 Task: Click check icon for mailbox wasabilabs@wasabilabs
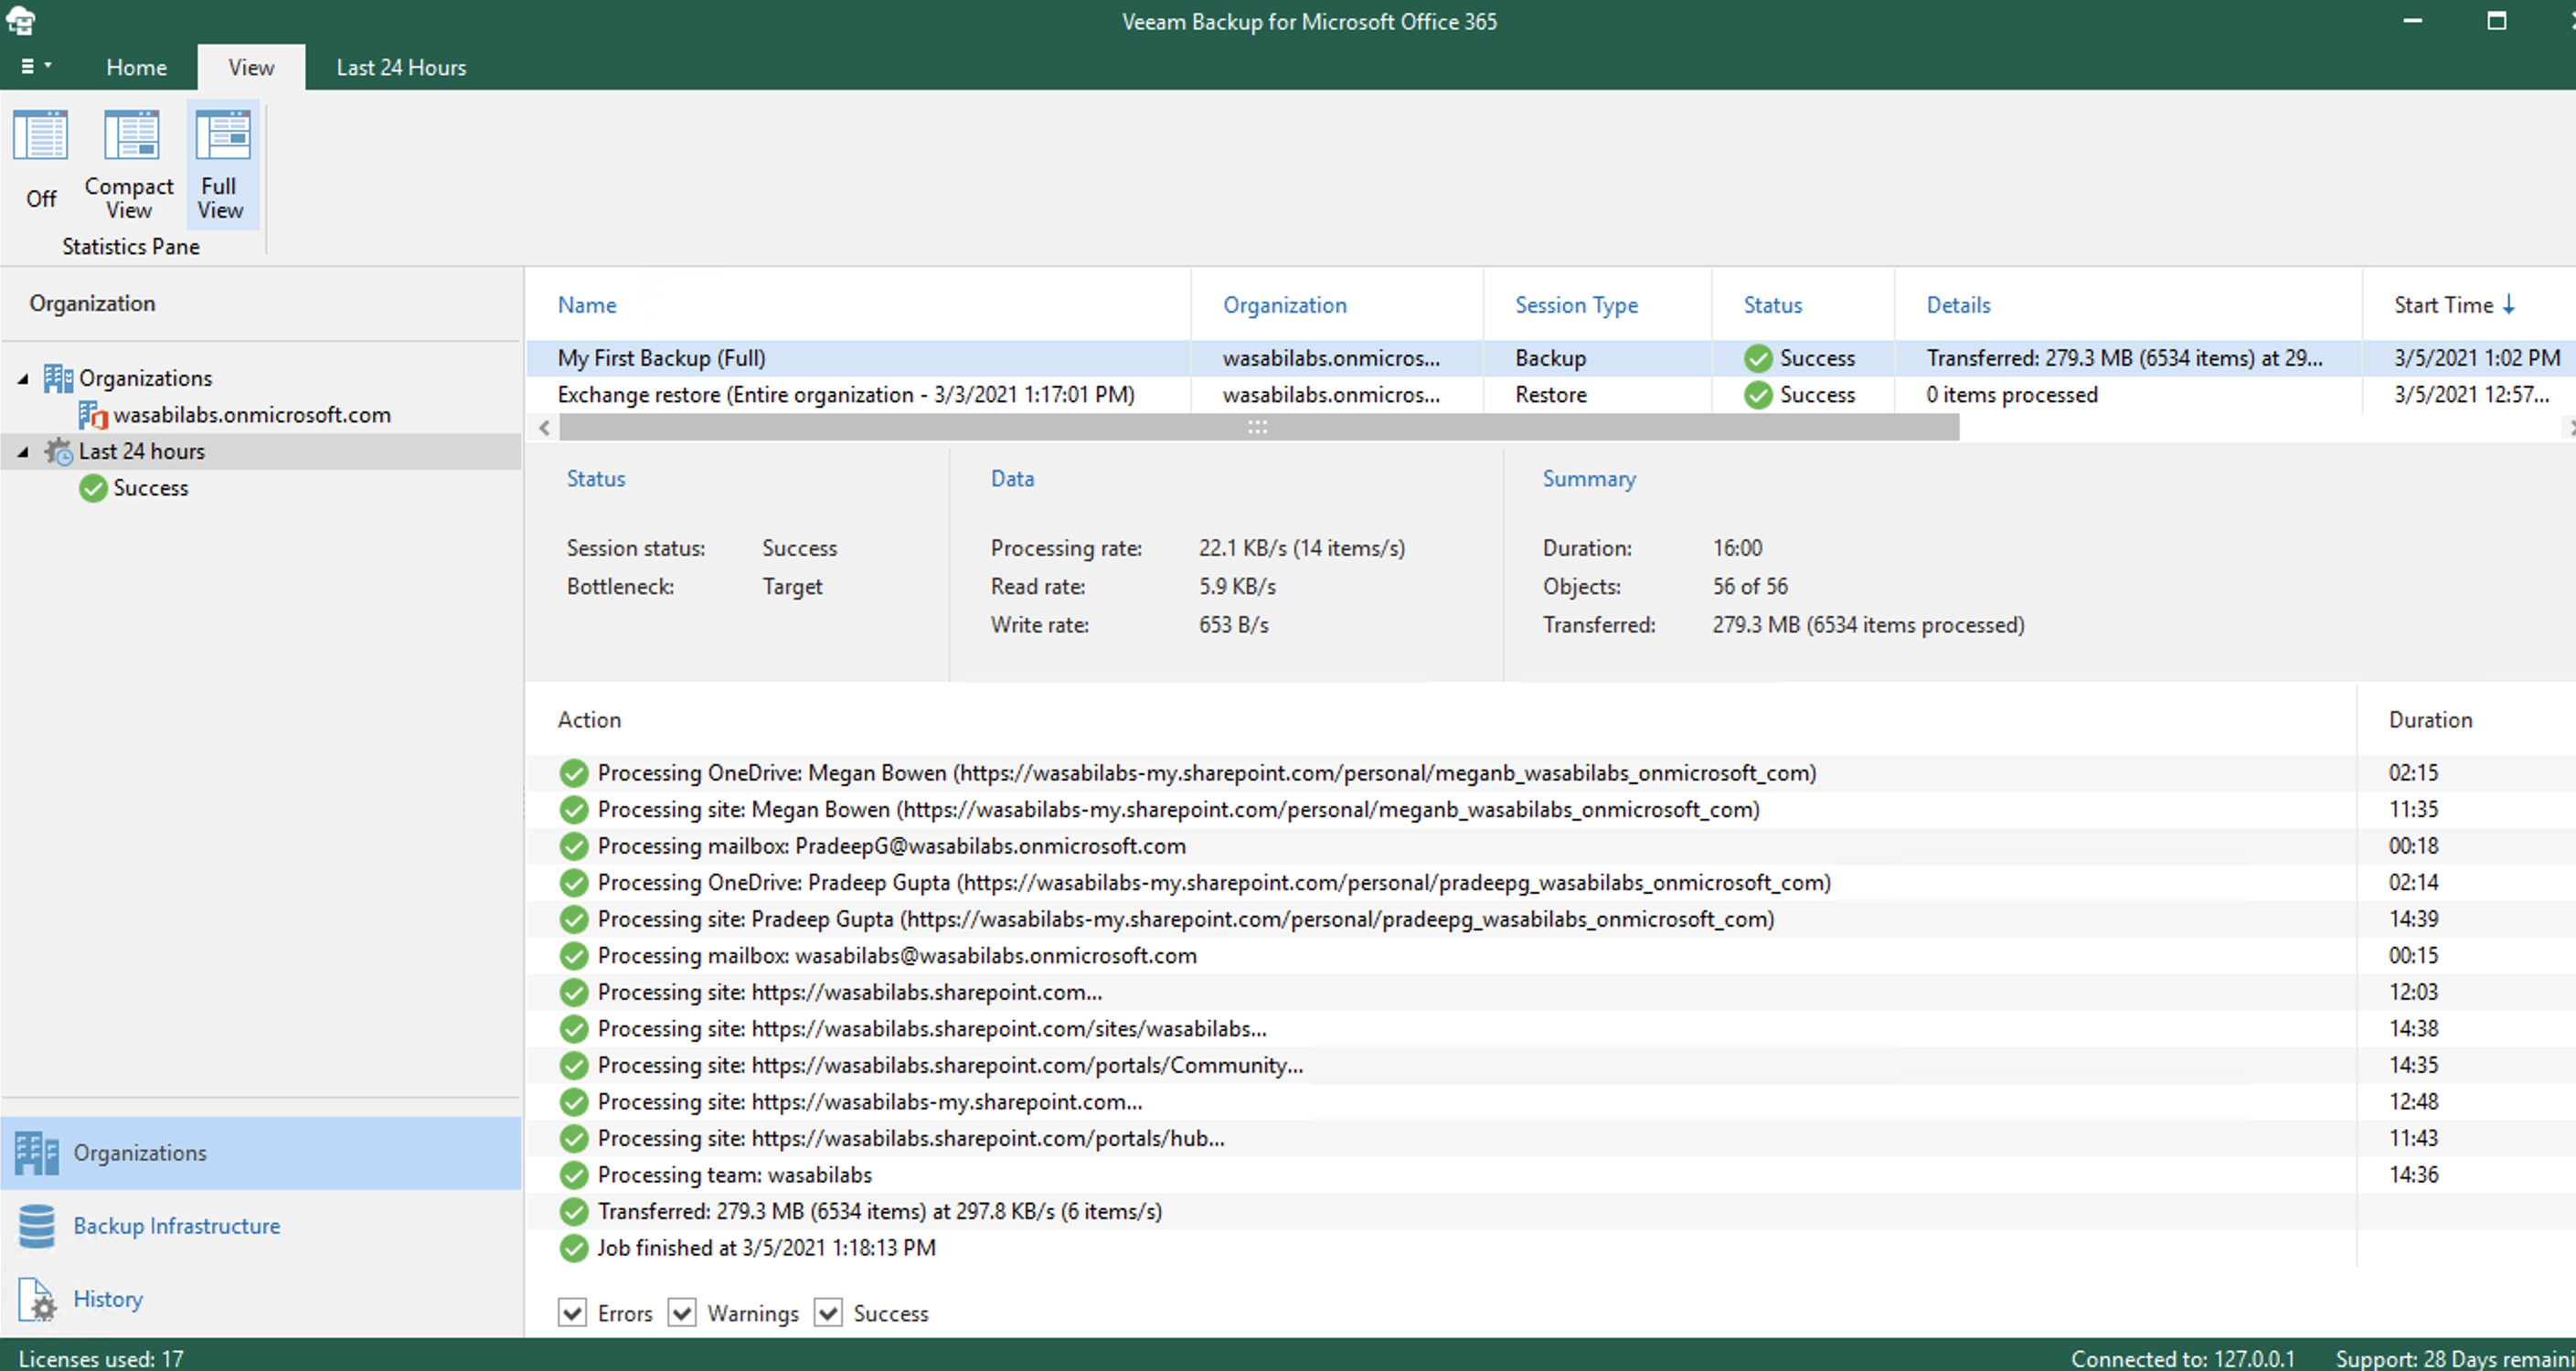tap(573, 955)
